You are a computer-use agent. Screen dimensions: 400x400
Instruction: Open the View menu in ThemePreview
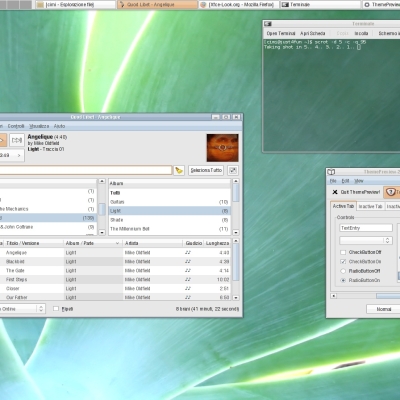click(359, 181)
